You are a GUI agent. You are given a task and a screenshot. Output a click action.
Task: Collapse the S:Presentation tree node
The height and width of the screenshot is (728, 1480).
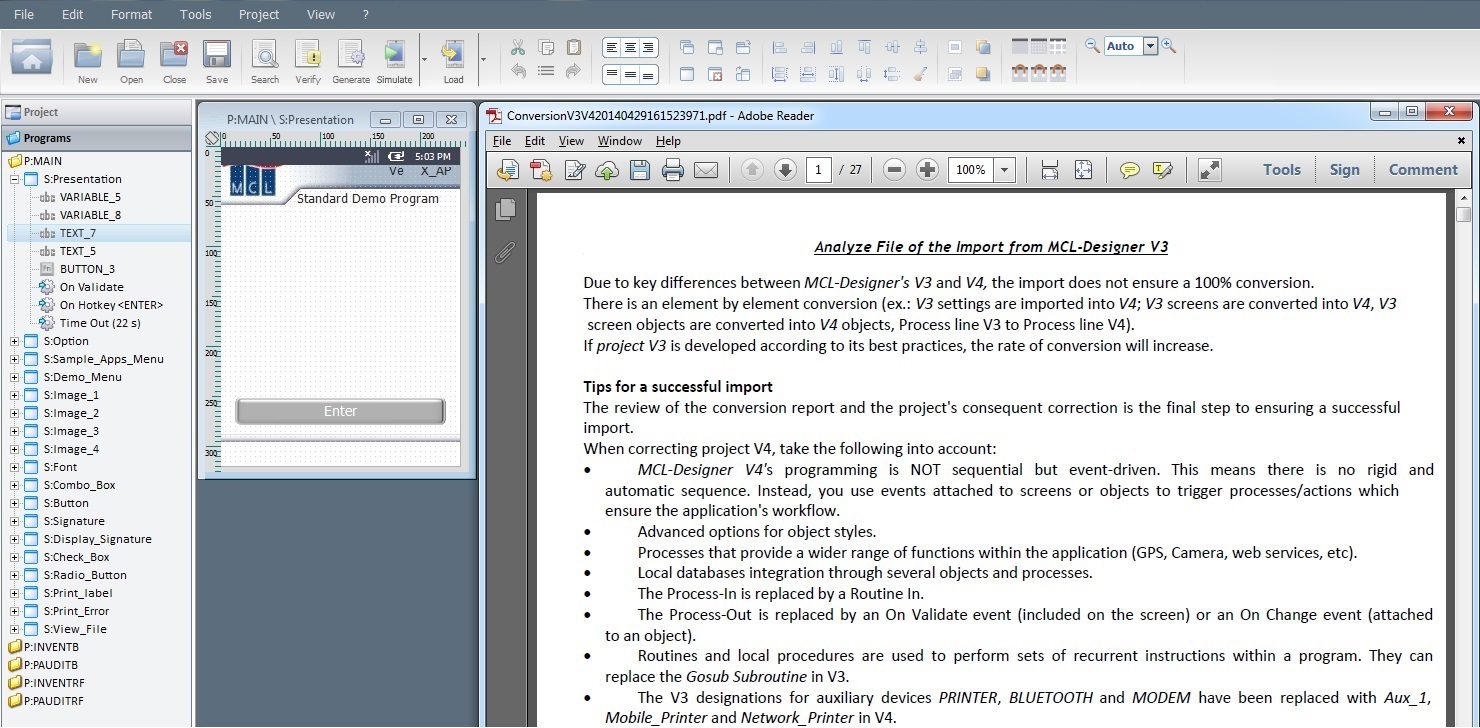pos(15,179)
